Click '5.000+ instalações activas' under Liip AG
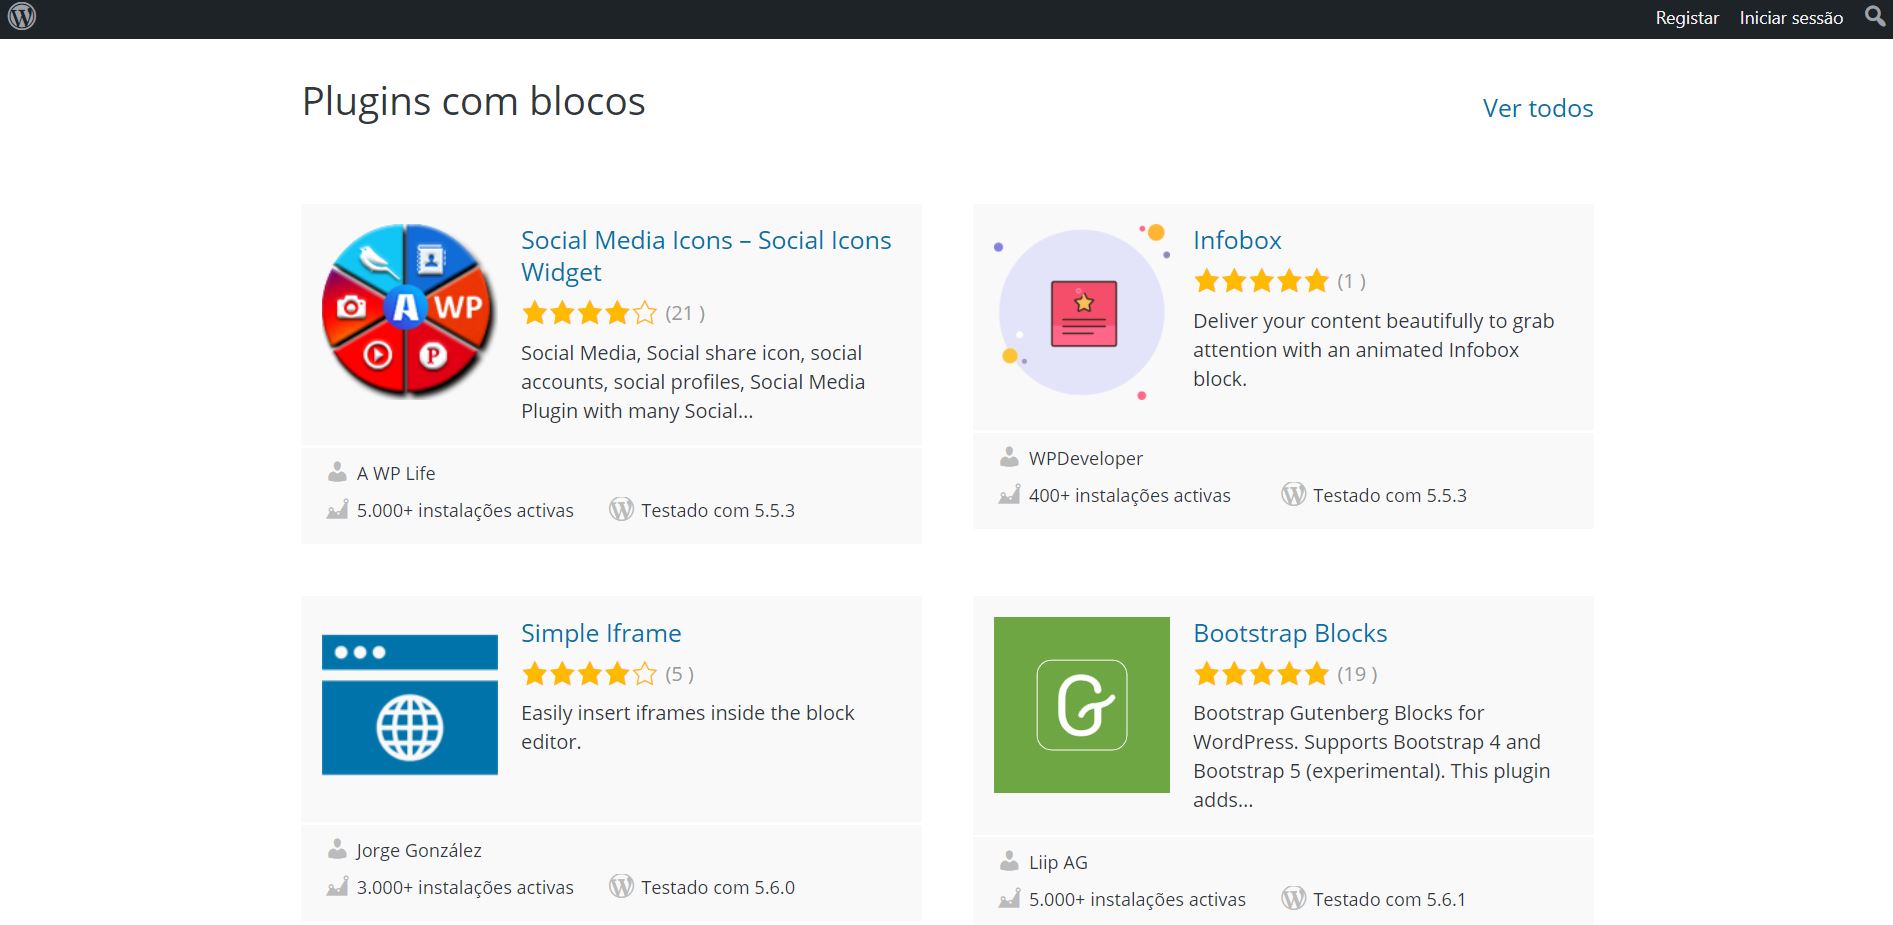Image resolution: width=1893 pixels, height=925 pixels. tap(1137, 899)
